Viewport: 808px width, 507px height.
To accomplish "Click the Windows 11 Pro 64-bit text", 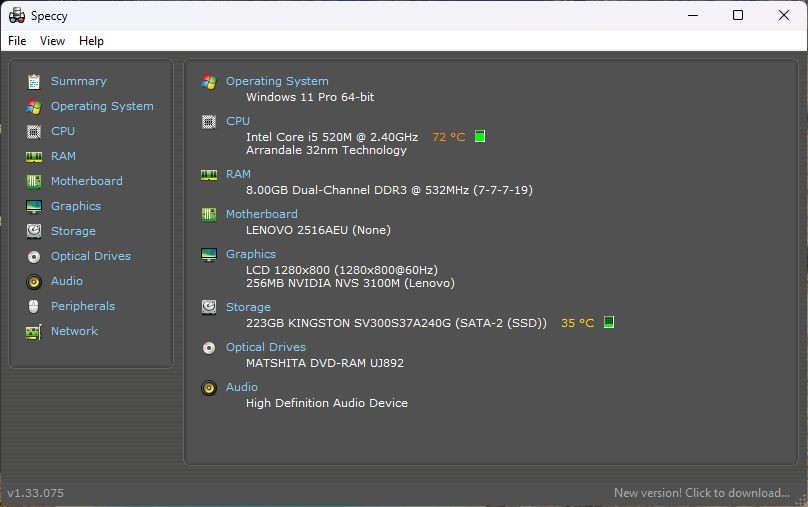I will [x=310, y=97].
